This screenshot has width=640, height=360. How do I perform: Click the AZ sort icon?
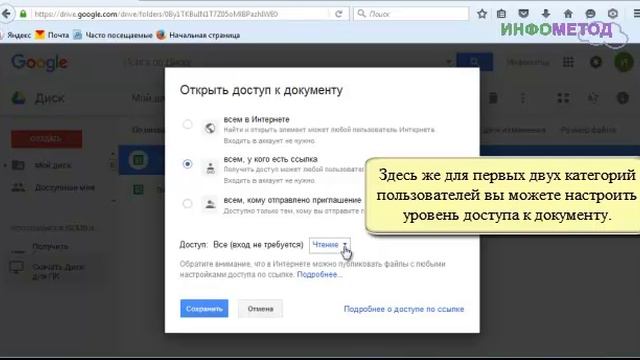[x=593, y=98]
